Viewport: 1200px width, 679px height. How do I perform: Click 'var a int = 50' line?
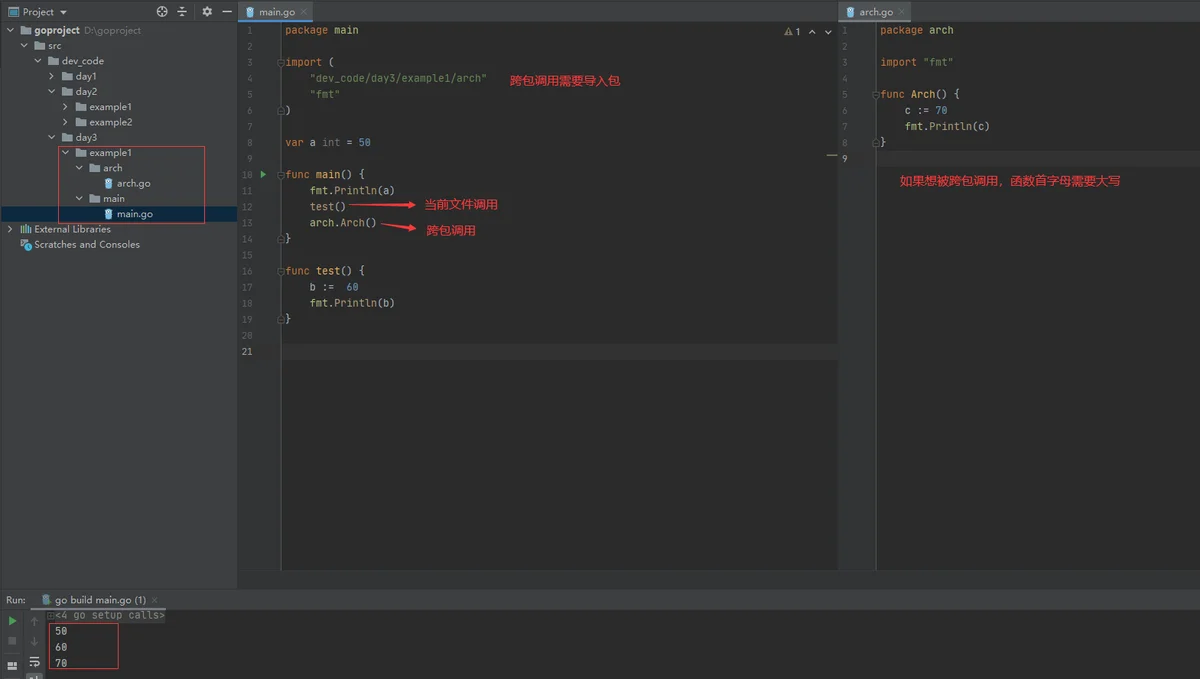[x=328, y=142]
